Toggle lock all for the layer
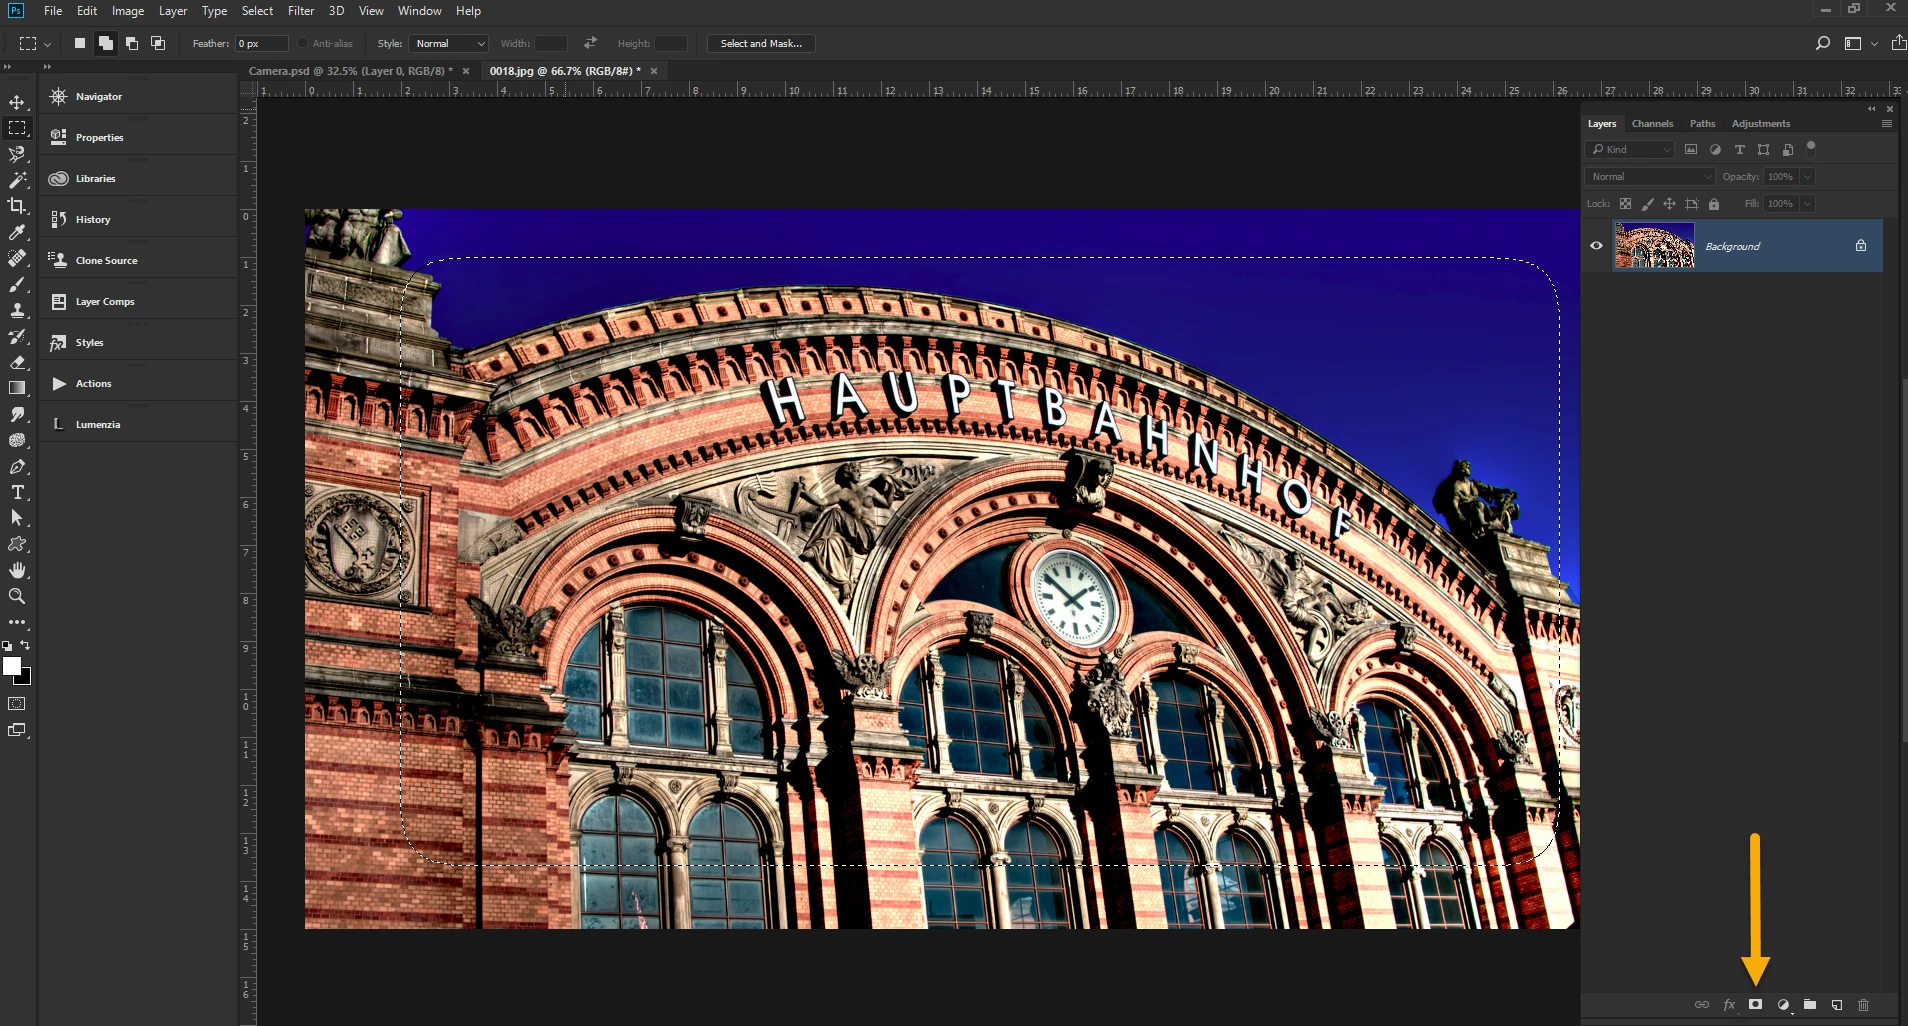Image resolution: width=1908 pixels, height=1026 pixels. coord(1714,204)
